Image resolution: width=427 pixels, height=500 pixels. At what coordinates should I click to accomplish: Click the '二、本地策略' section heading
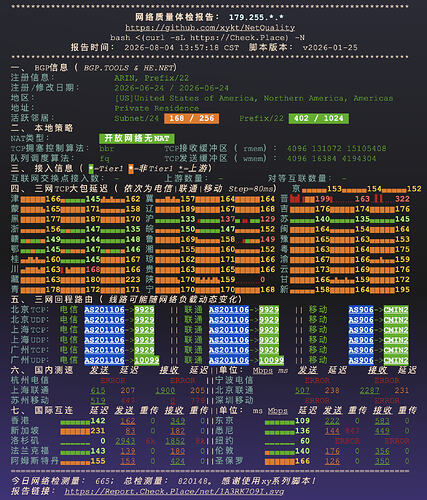click(x=42, y=128)
